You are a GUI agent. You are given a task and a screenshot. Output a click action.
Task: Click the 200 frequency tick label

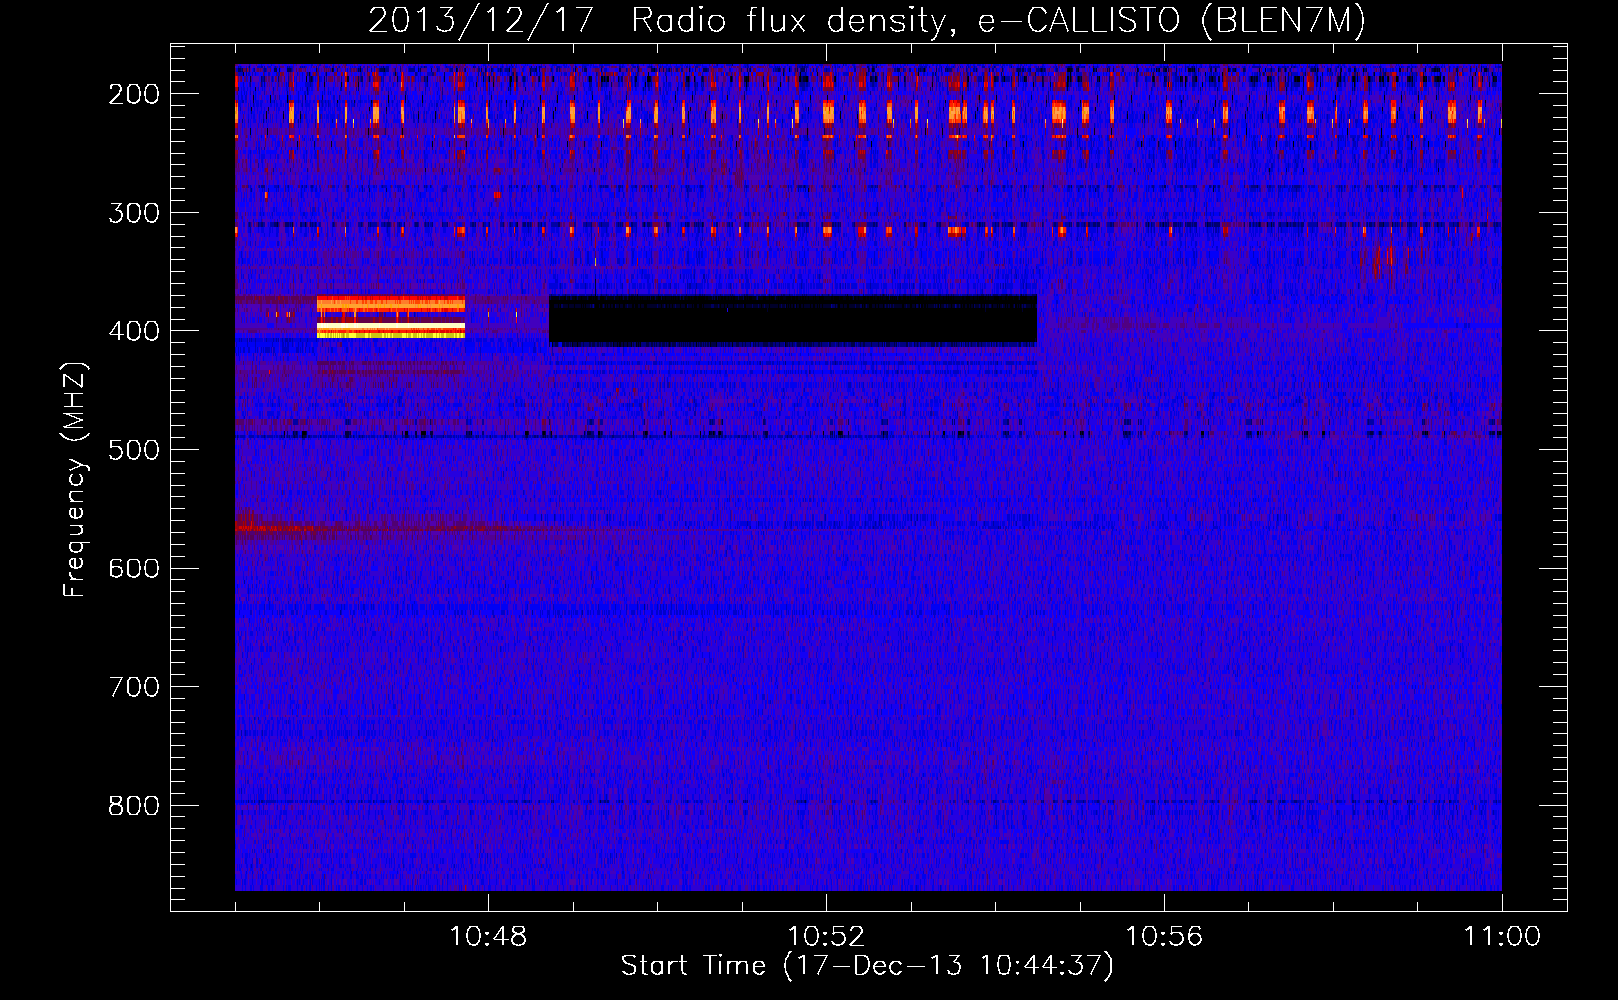click(134, 94)
